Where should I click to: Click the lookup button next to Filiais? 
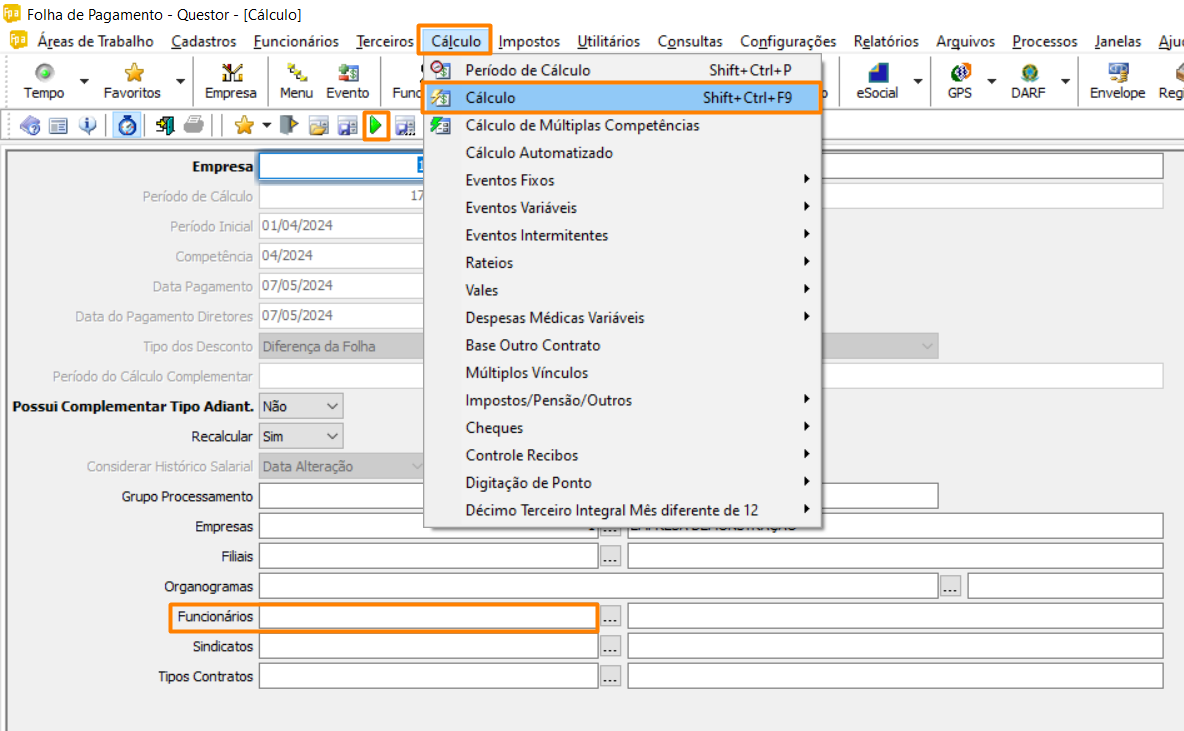(x=610, y=557)
